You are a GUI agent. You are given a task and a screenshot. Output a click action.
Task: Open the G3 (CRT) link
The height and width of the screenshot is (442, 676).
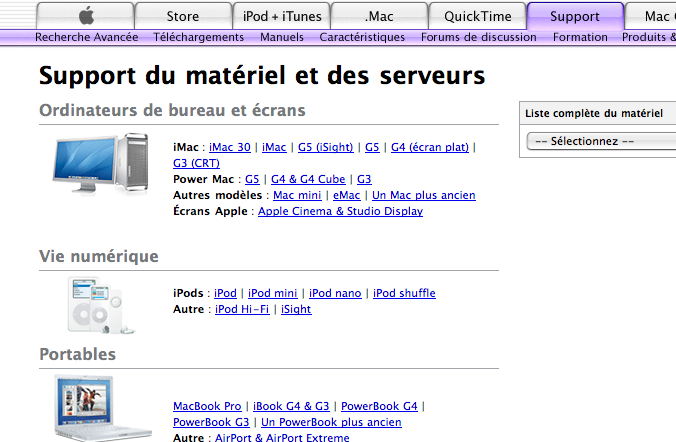[x=196, y=163]
